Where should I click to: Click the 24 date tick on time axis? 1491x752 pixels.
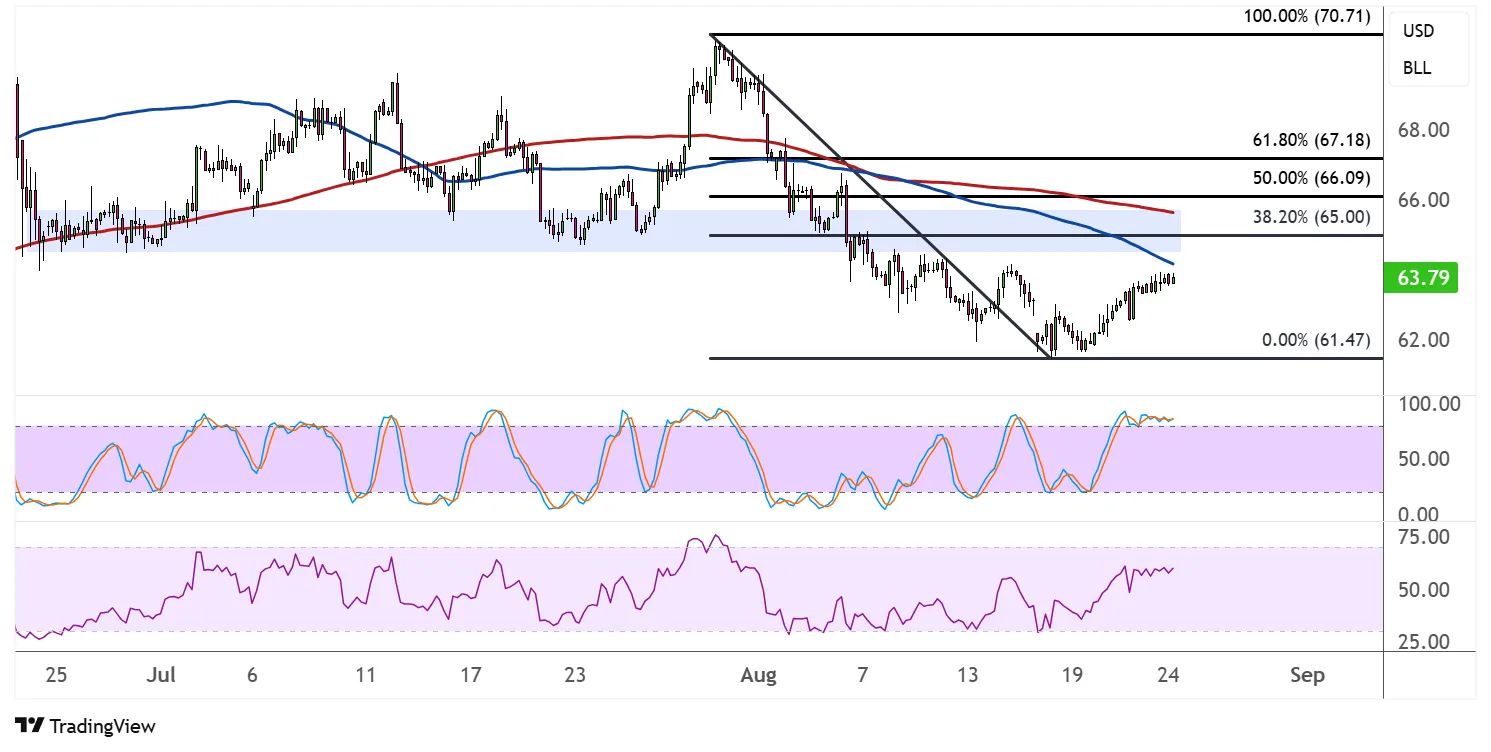click(x=1167, y=675)
